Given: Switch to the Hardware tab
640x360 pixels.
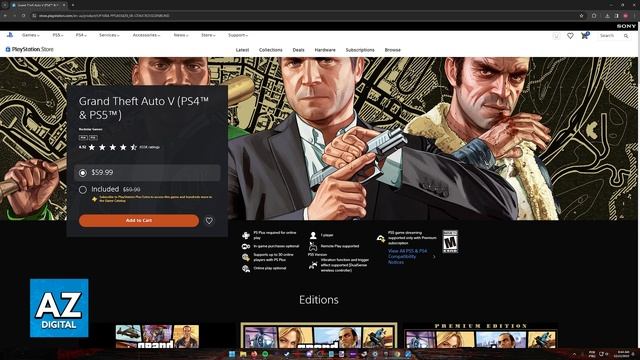Looking at the screenshot, I should [x=325, y=50].
